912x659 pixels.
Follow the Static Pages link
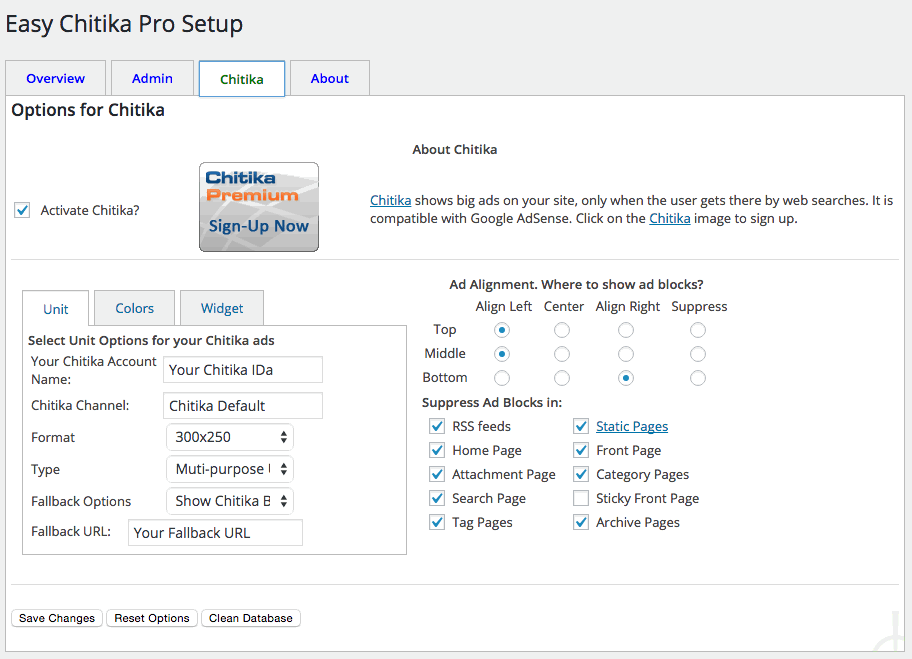coord(632,426)
